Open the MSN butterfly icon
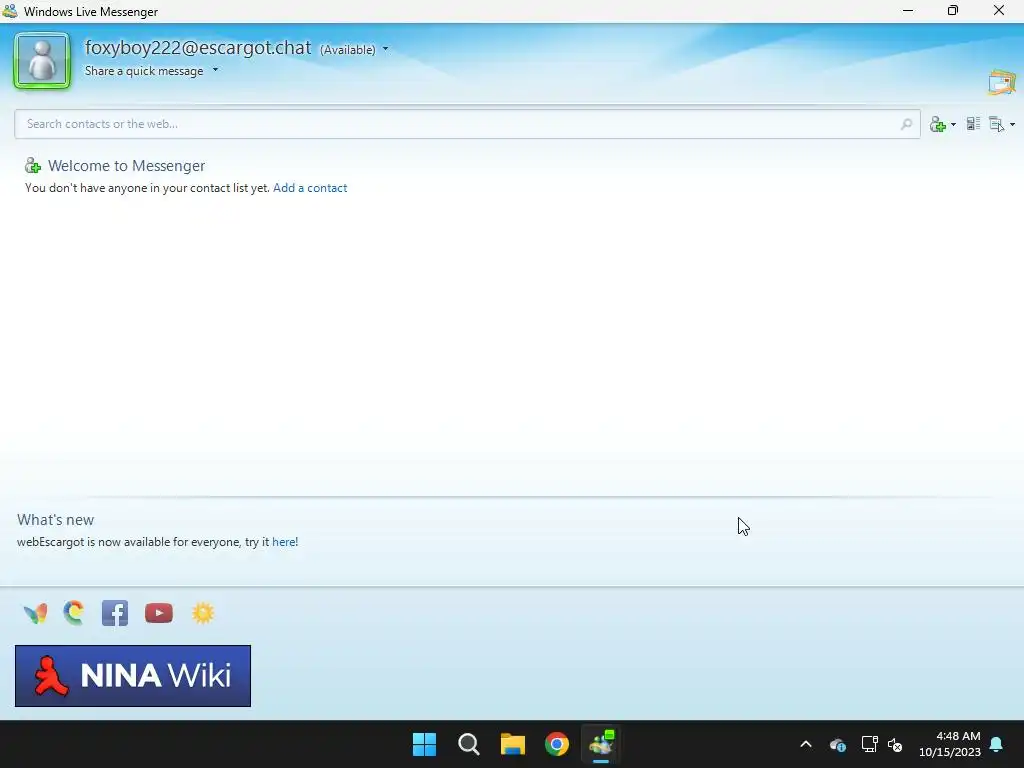The image size is (1024, 768). point(35,613)
